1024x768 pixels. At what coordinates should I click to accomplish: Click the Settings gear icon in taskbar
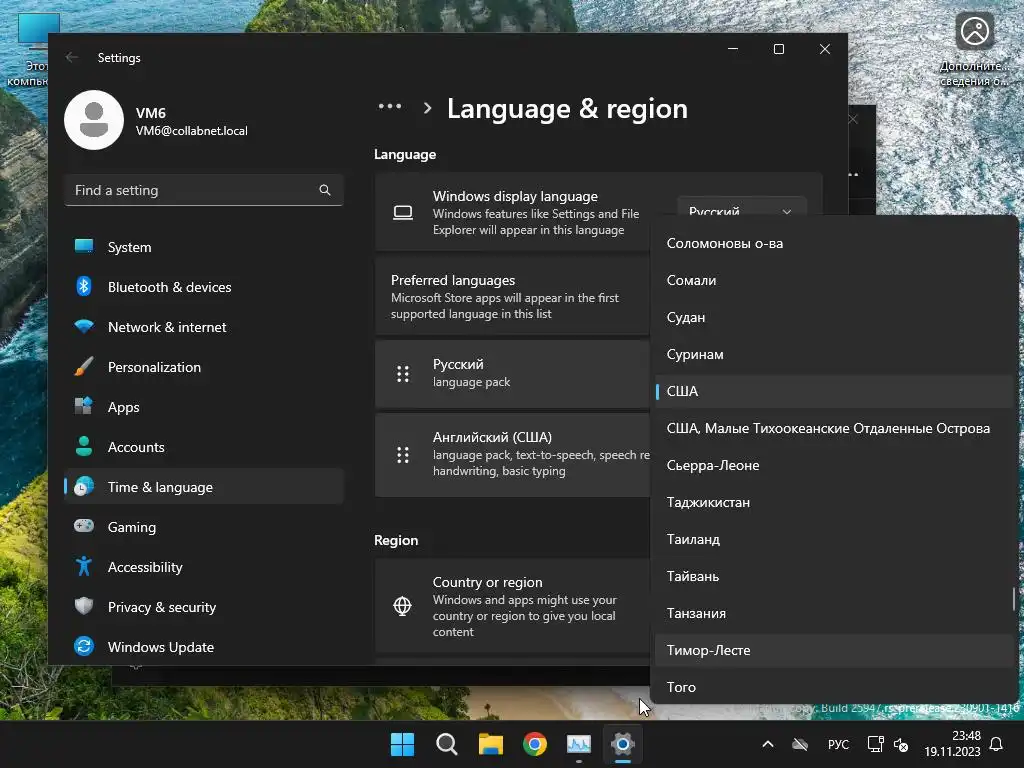point(623,744)
